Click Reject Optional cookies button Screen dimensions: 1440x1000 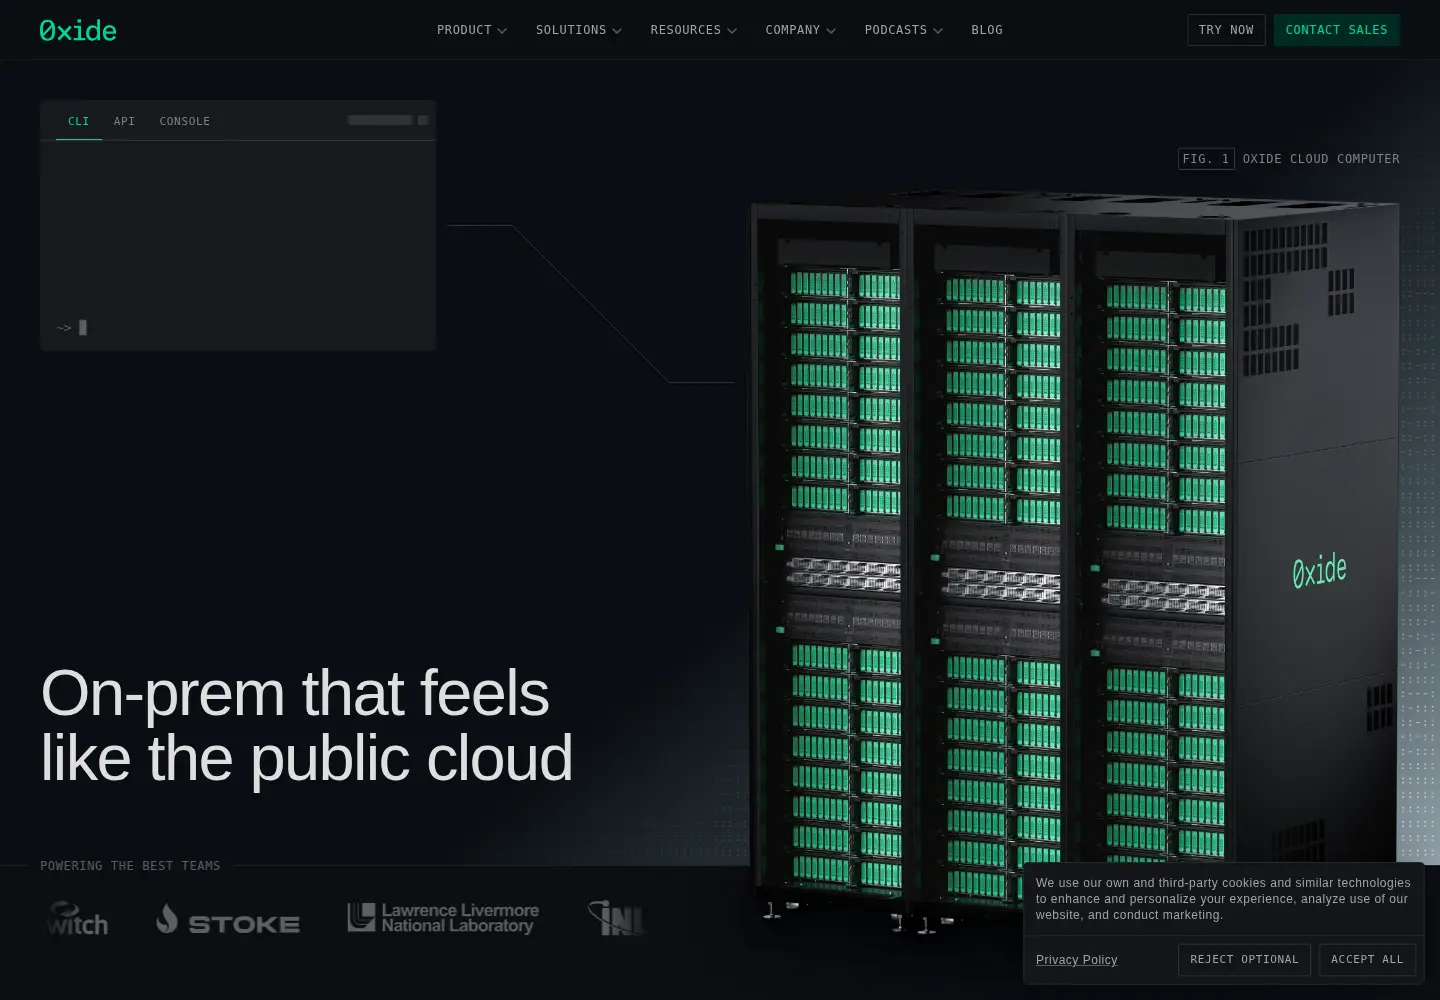(x=1244, y=960)
